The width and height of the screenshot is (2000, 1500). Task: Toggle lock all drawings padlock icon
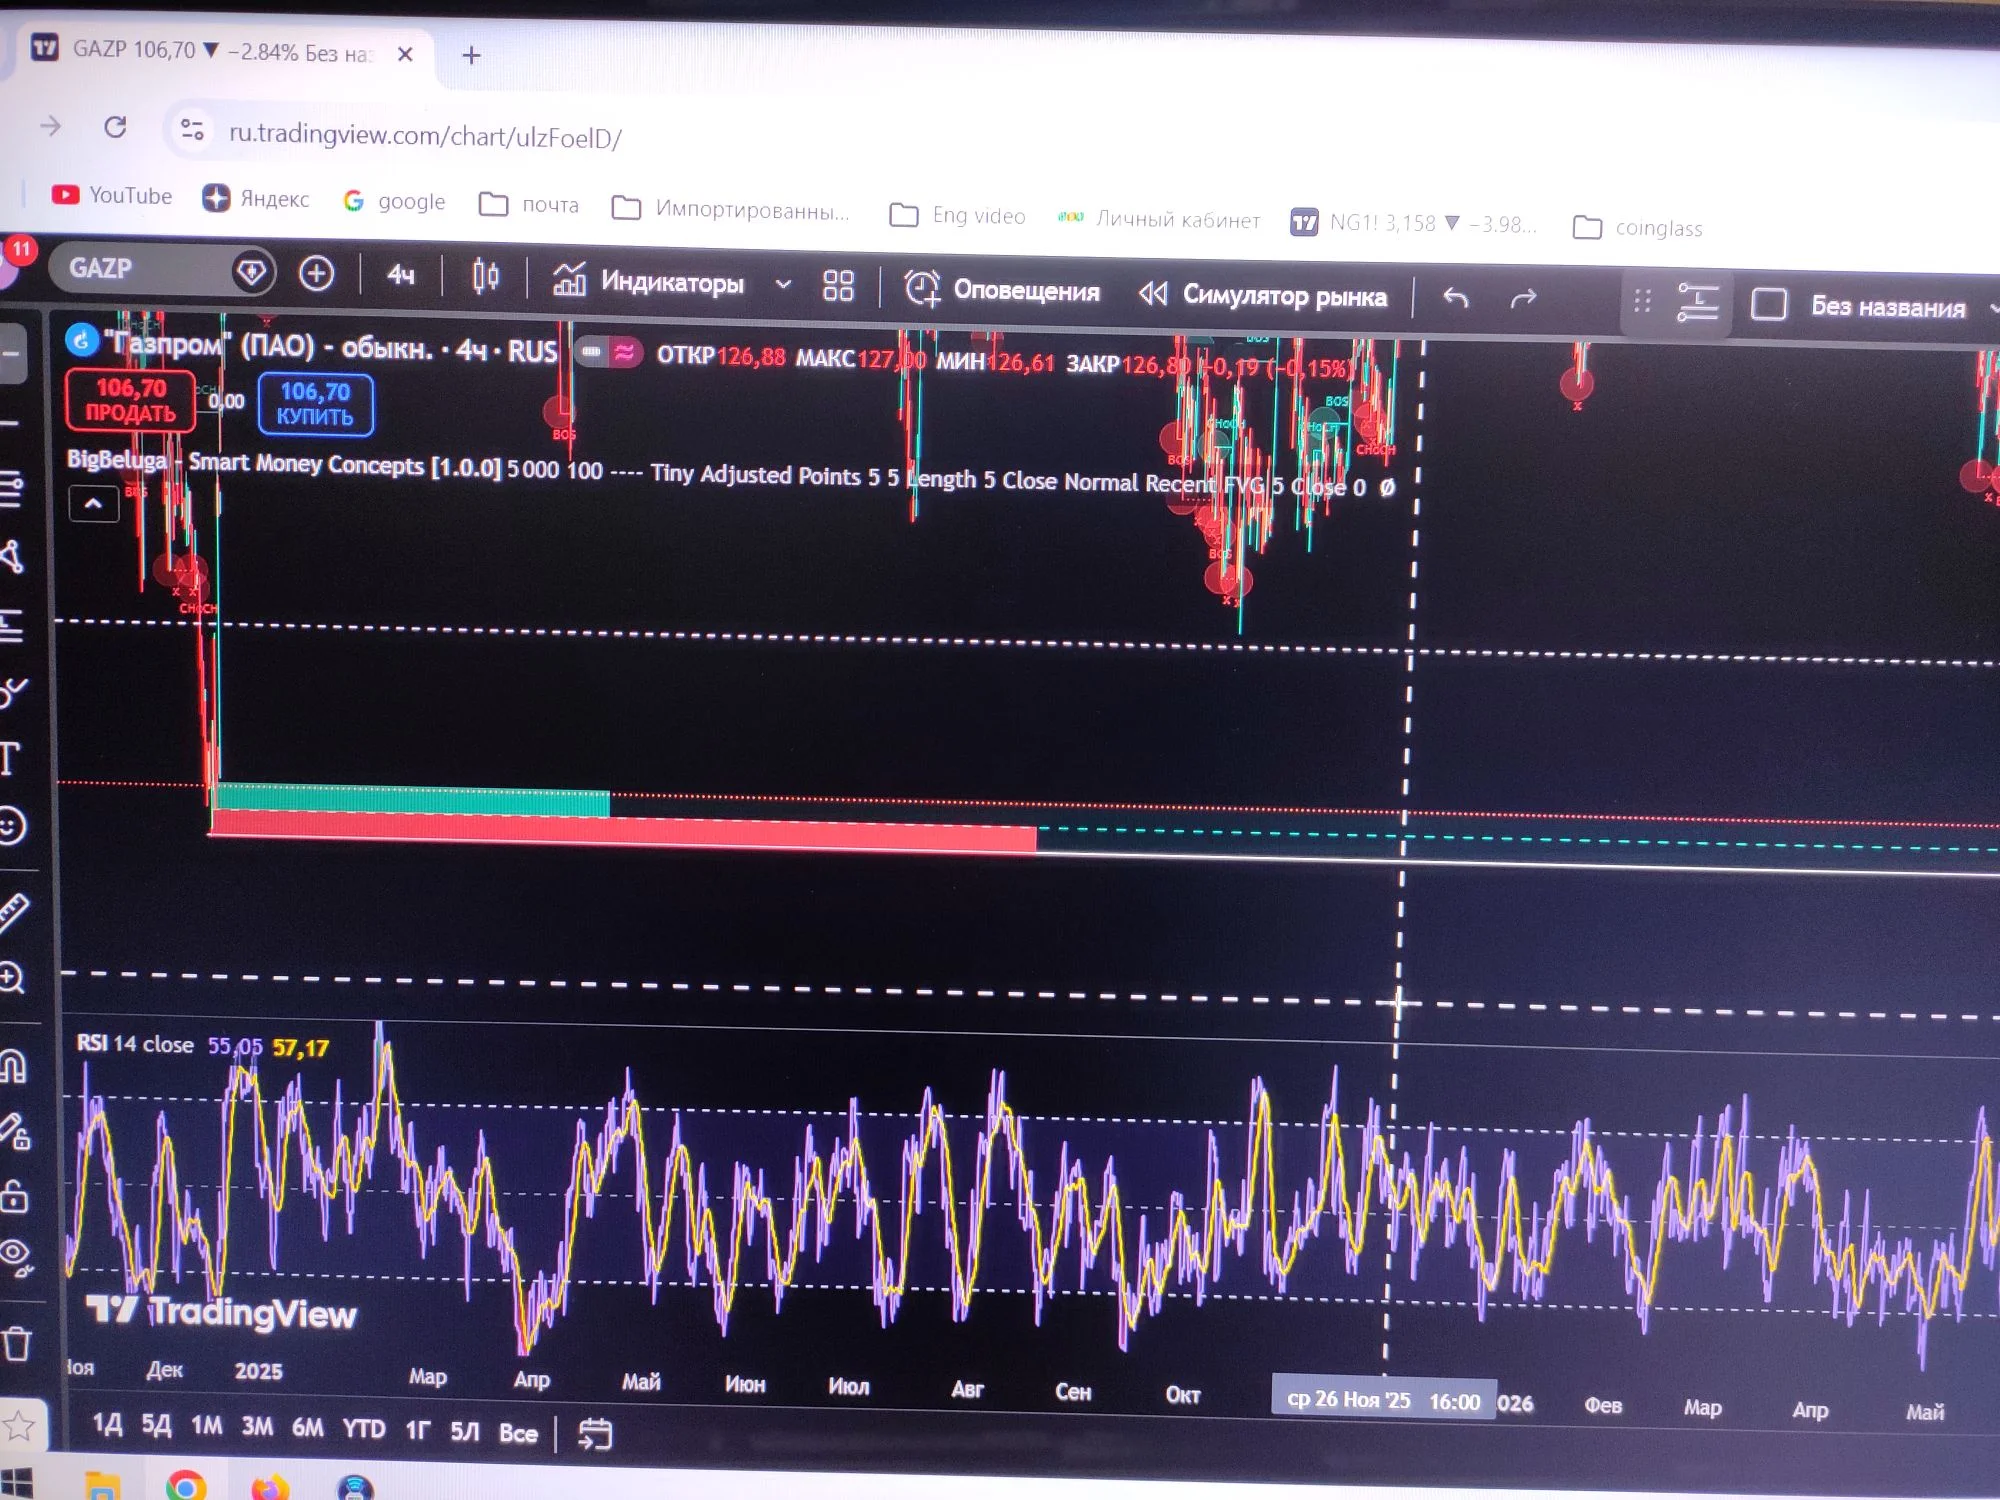coord(14,1195)
